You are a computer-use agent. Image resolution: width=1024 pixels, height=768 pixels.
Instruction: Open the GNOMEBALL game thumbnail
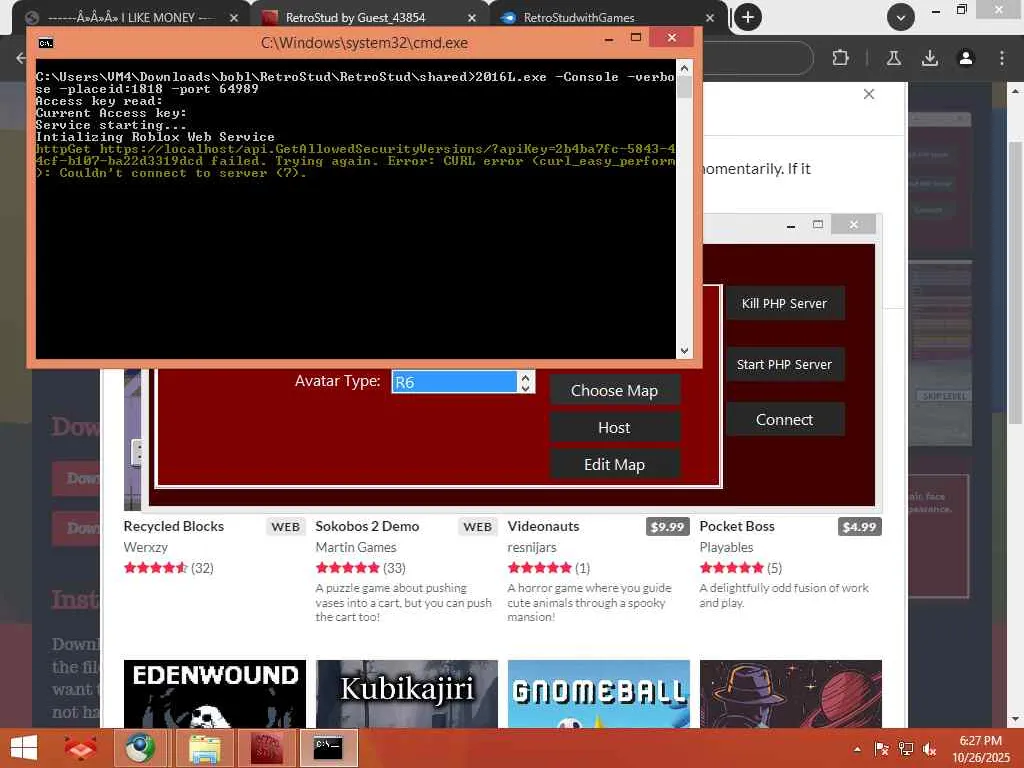[x=599, y=694]
